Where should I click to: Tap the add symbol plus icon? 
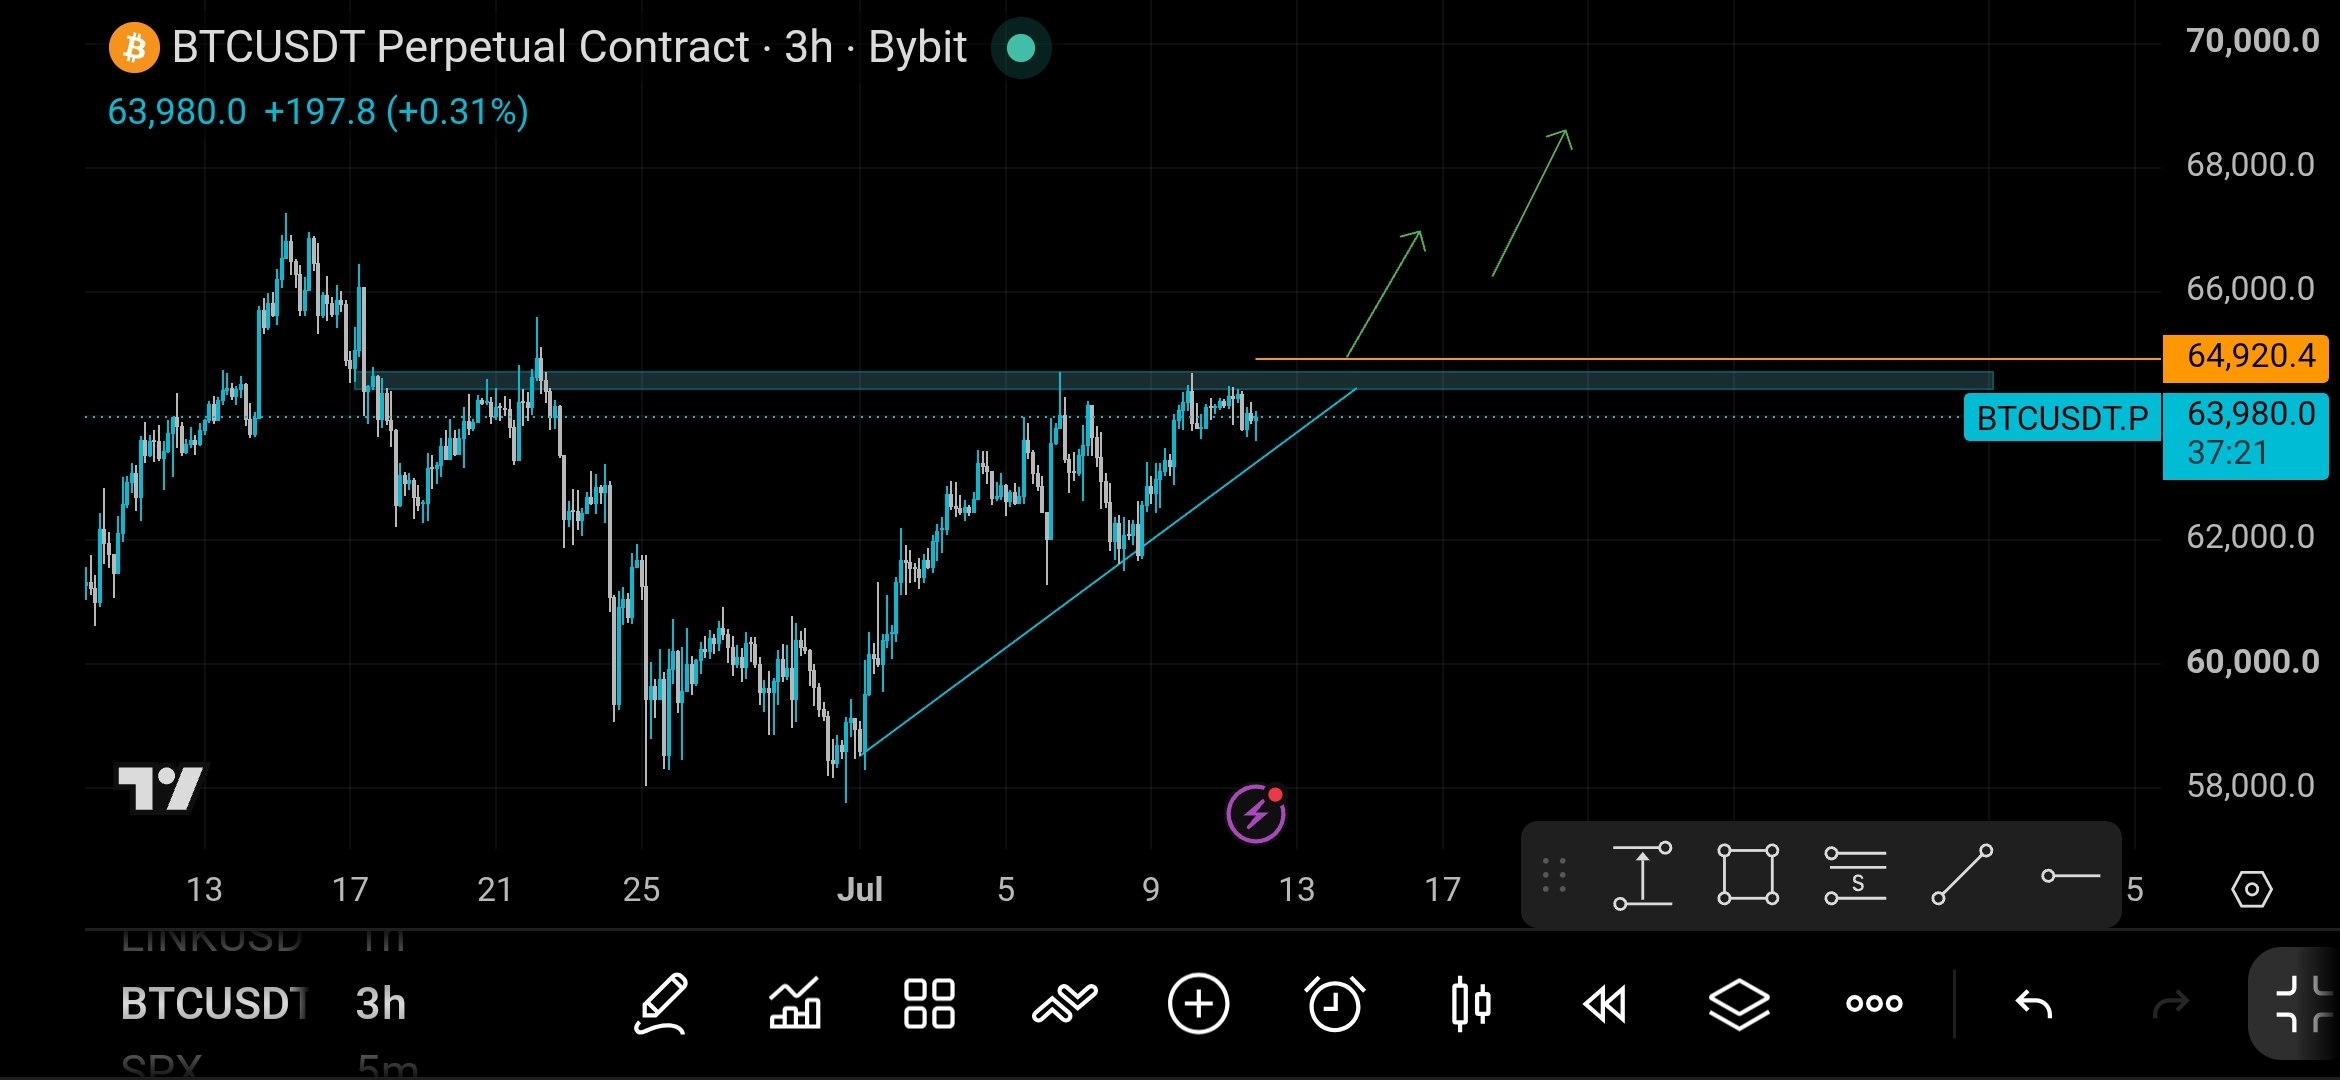(x=1198, y=1003)
